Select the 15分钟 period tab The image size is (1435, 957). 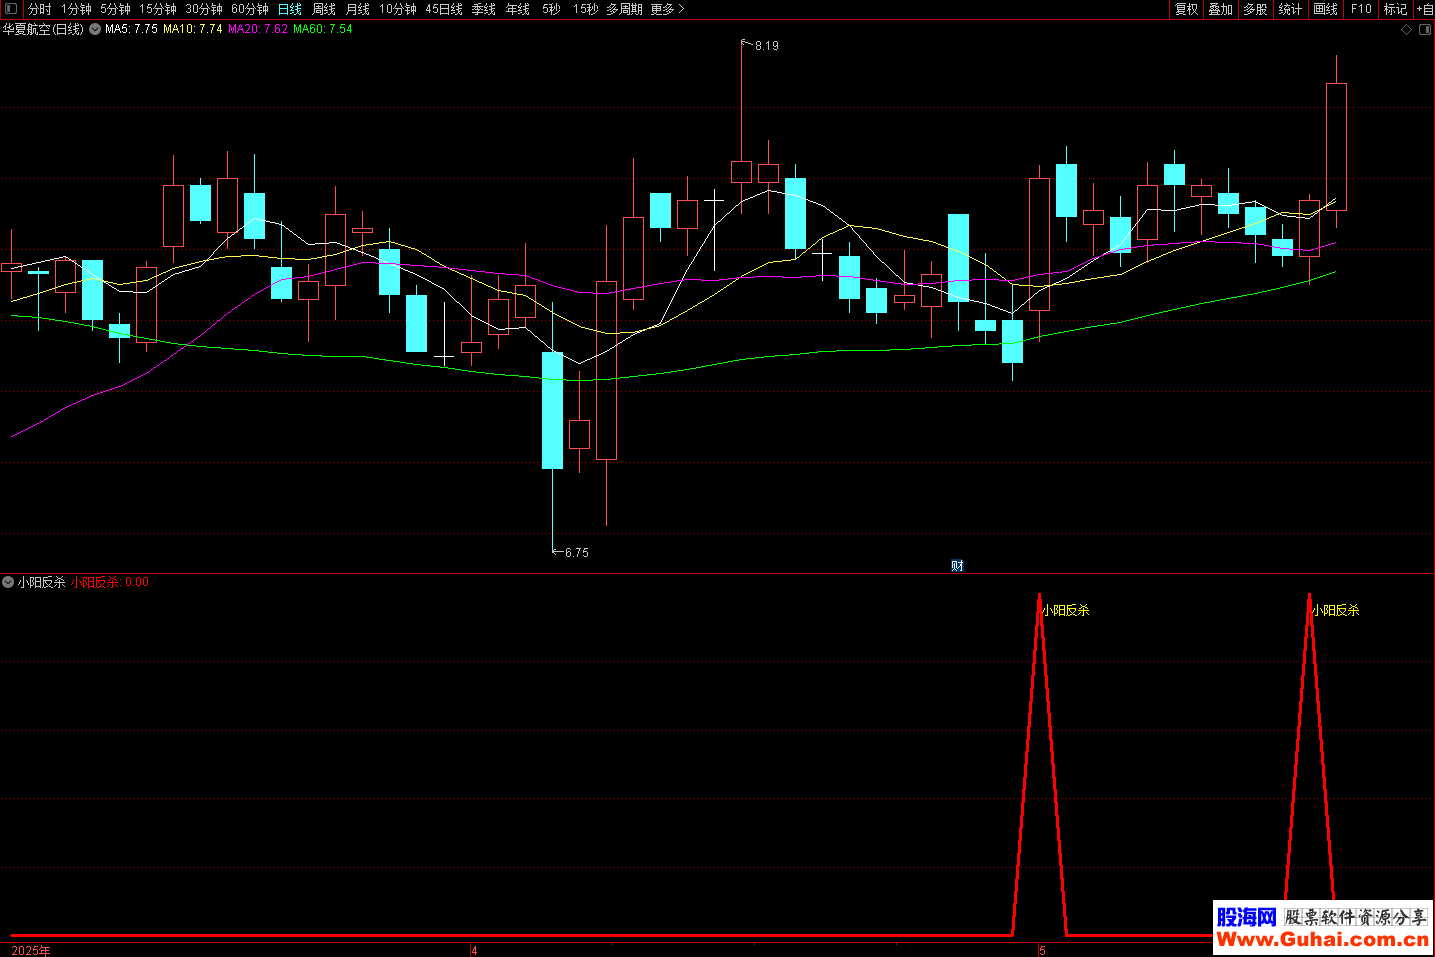[x=158, y=9]
